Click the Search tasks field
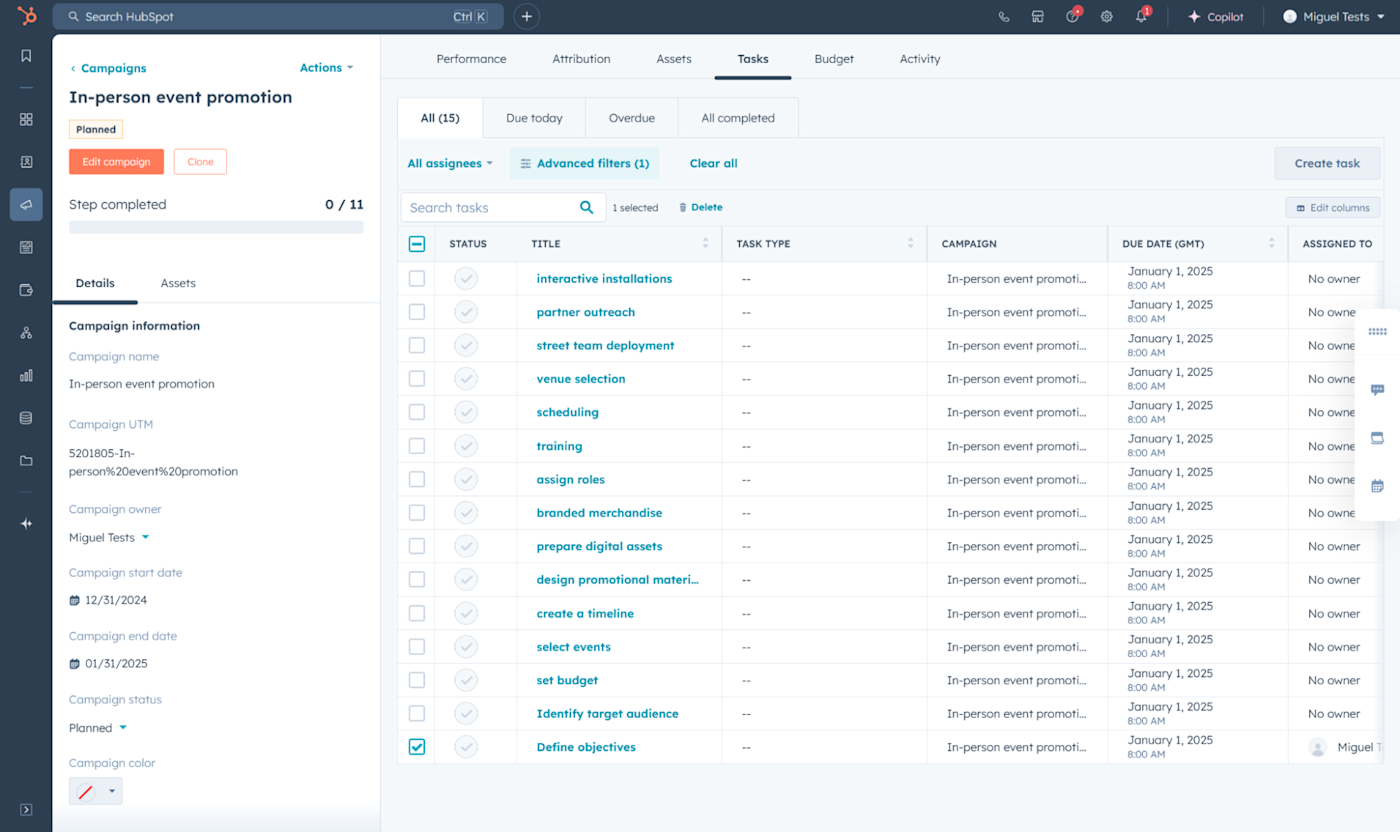 tap(503, 207)
